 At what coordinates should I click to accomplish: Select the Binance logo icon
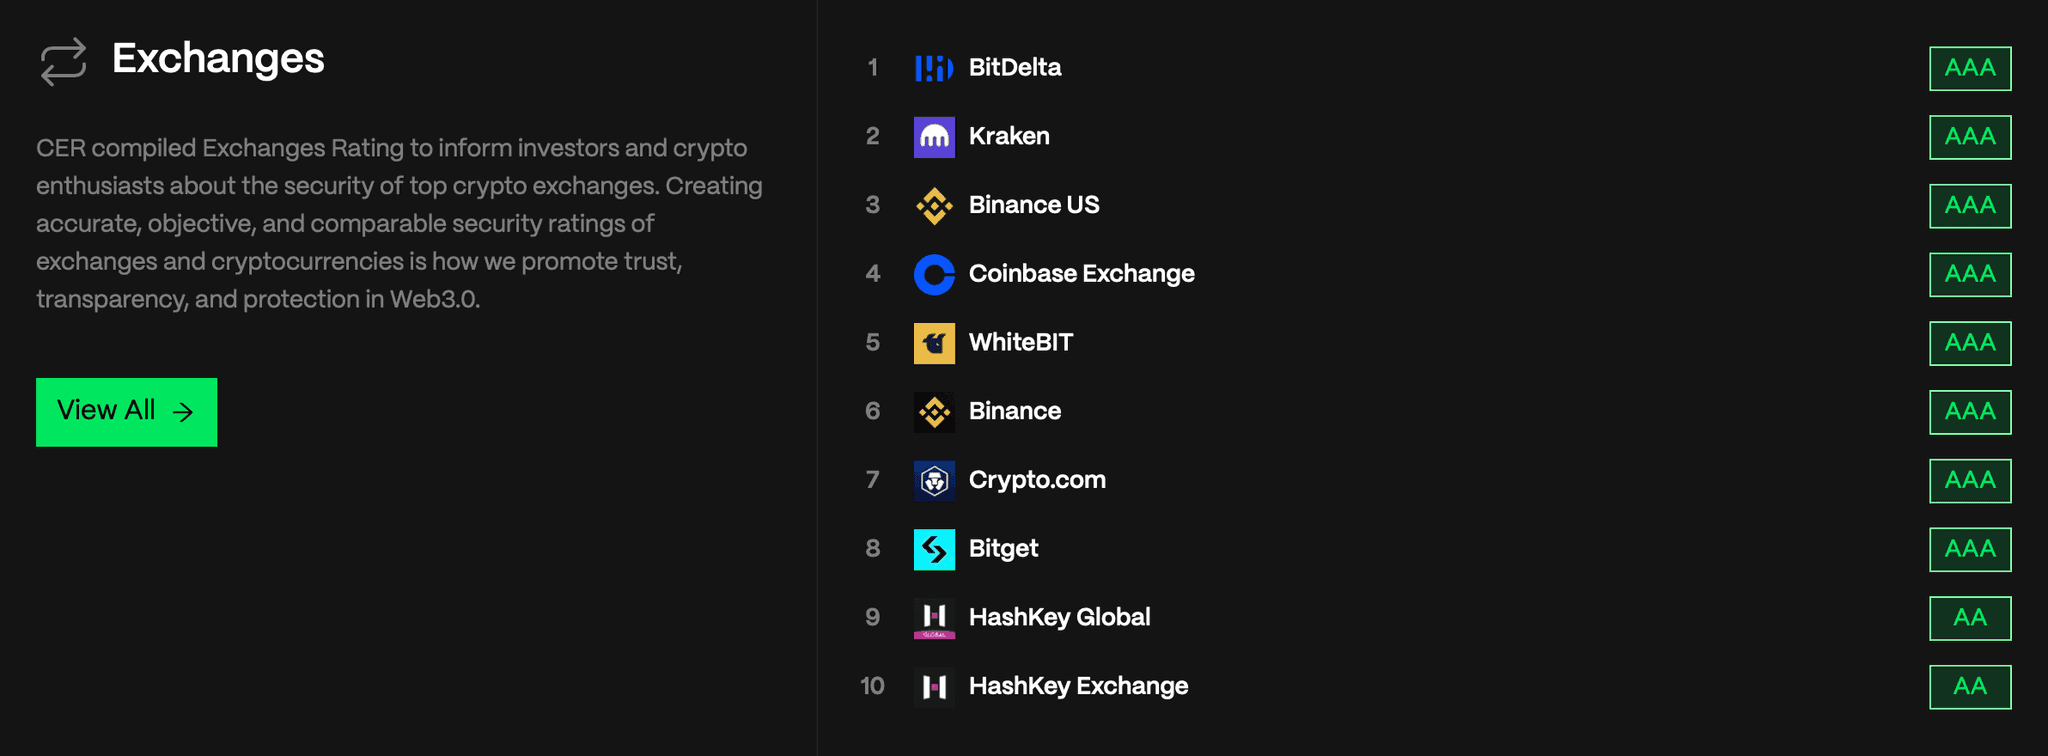coord(934,411)
